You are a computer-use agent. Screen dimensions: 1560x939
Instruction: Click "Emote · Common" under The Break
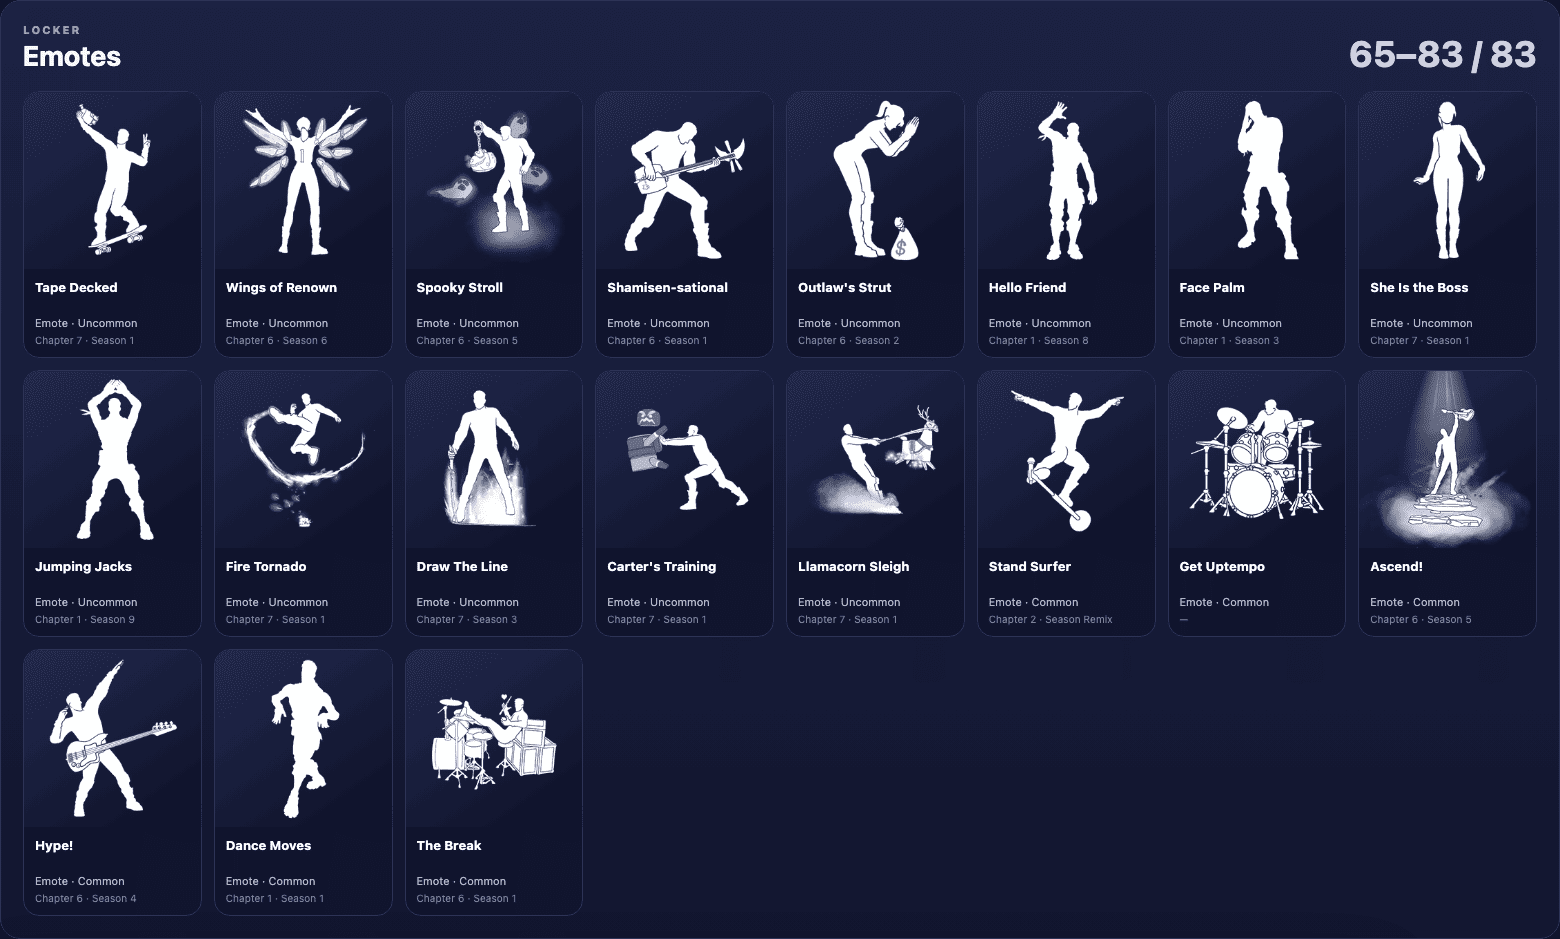tap(461, 882)
